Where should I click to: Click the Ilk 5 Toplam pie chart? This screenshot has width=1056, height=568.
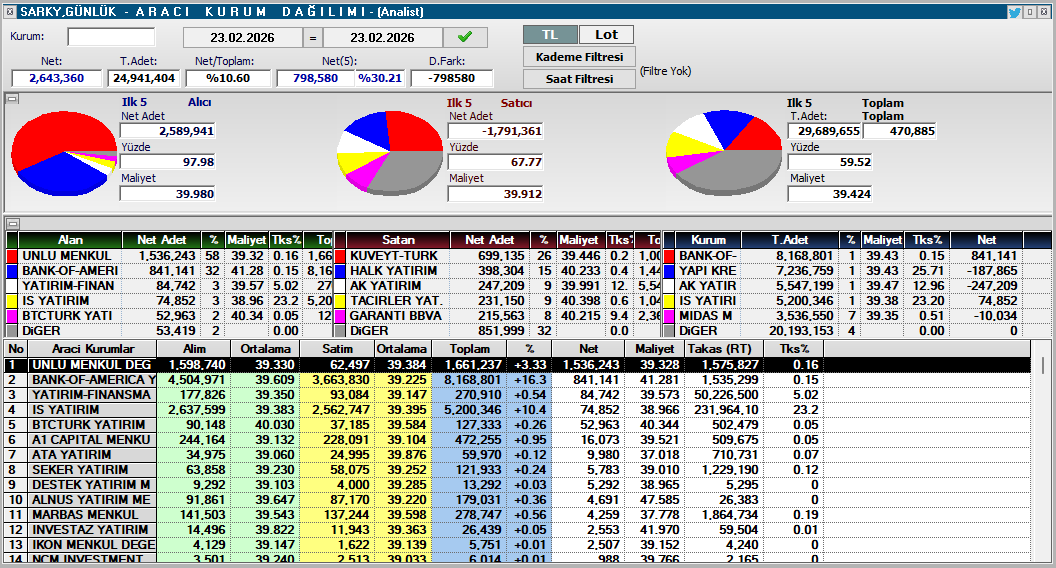(x=724, y=154)
